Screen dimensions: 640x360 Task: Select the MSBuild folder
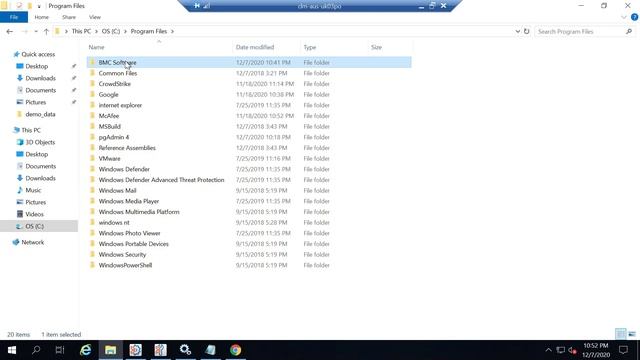[109, 127]
